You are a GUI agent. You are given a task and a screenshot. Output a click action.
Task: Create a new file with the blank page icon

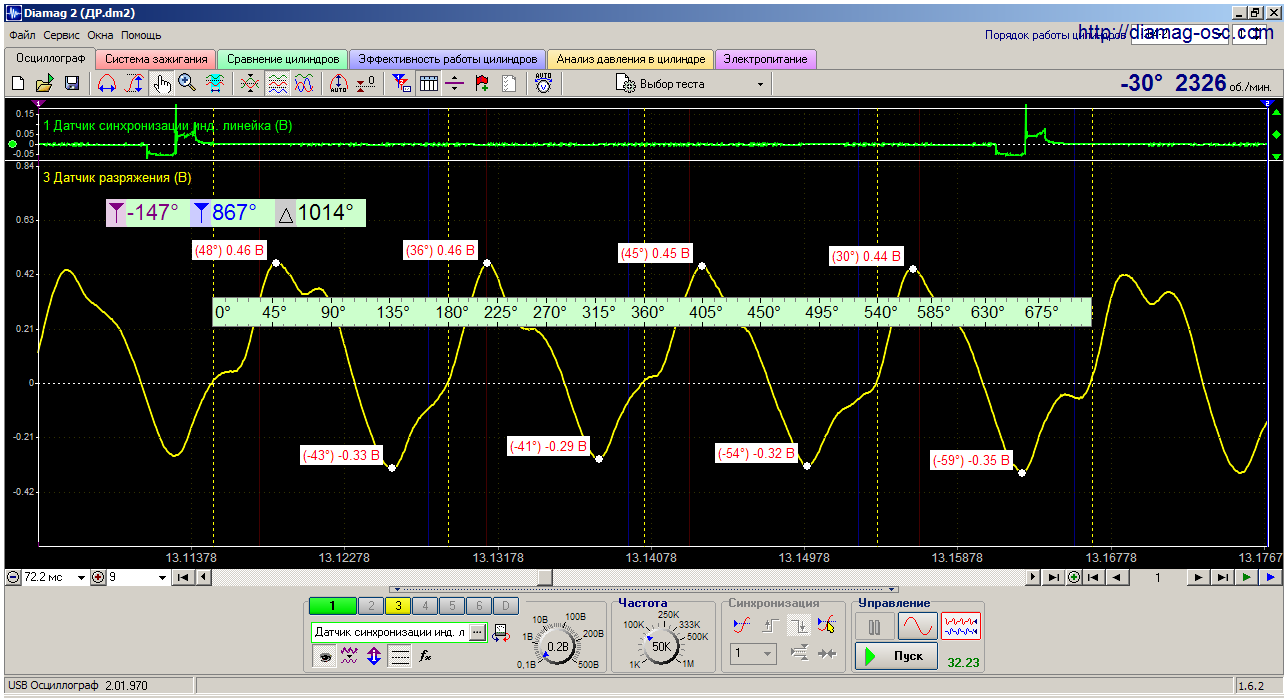point(17,84)
